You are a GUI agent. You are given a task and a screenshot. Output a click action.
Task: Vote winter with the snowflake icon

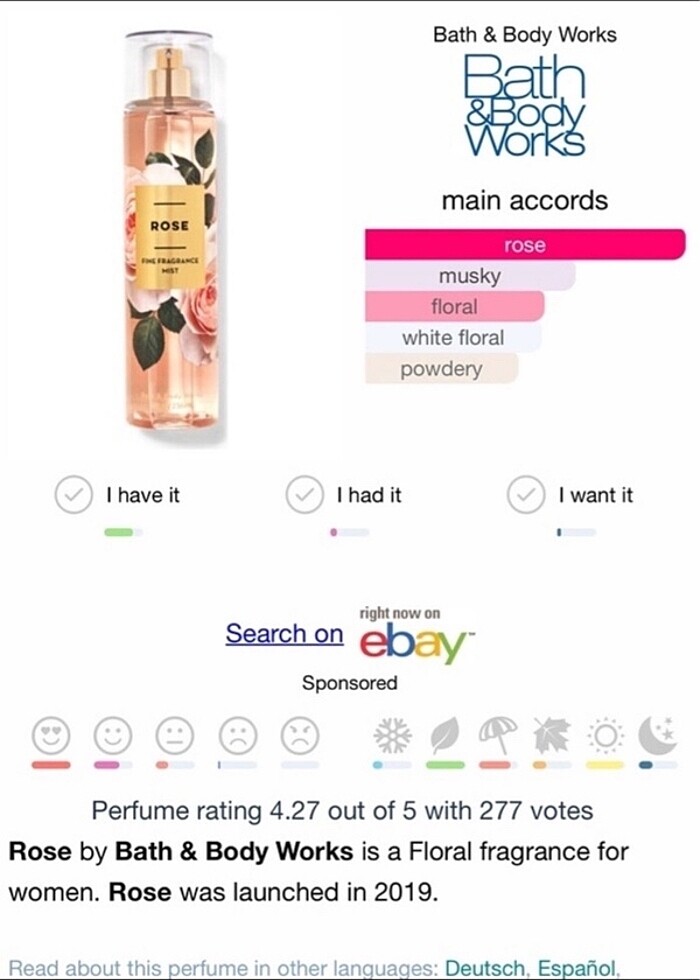[x=391, y=736]
